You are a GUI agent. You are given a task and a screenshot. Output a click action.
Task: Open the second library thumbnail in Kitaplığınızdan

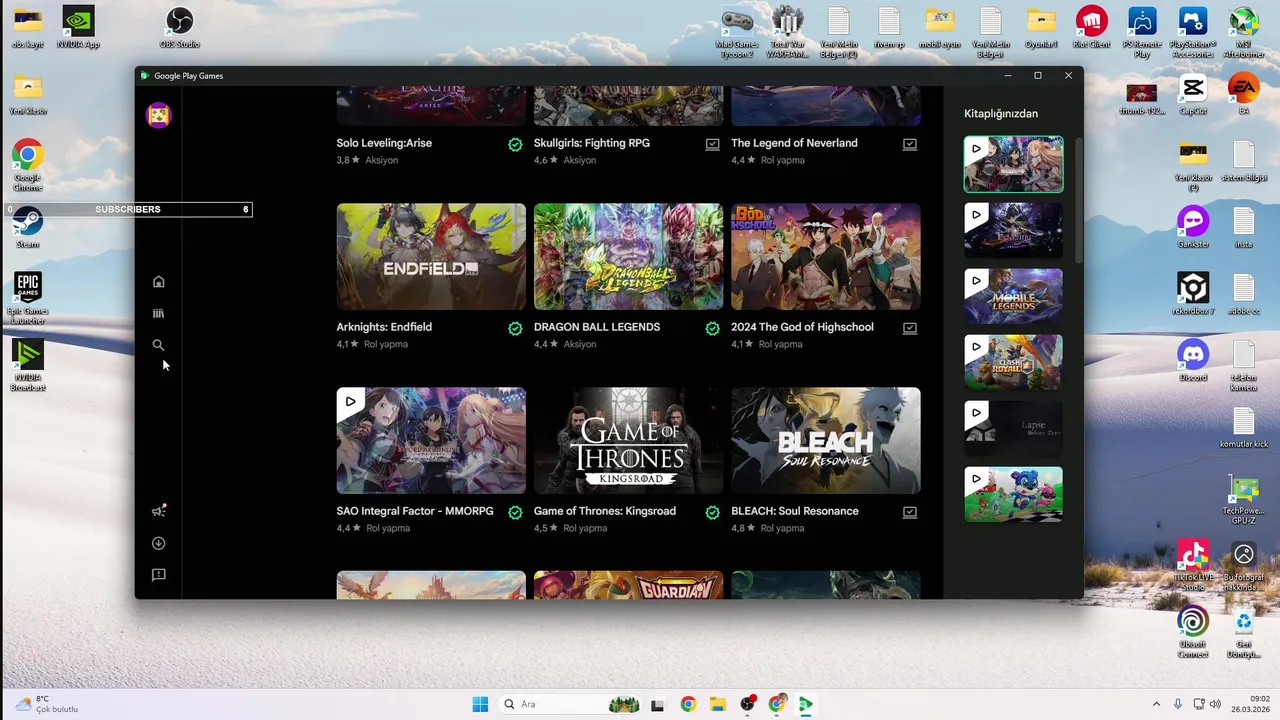click(1013, 230)
